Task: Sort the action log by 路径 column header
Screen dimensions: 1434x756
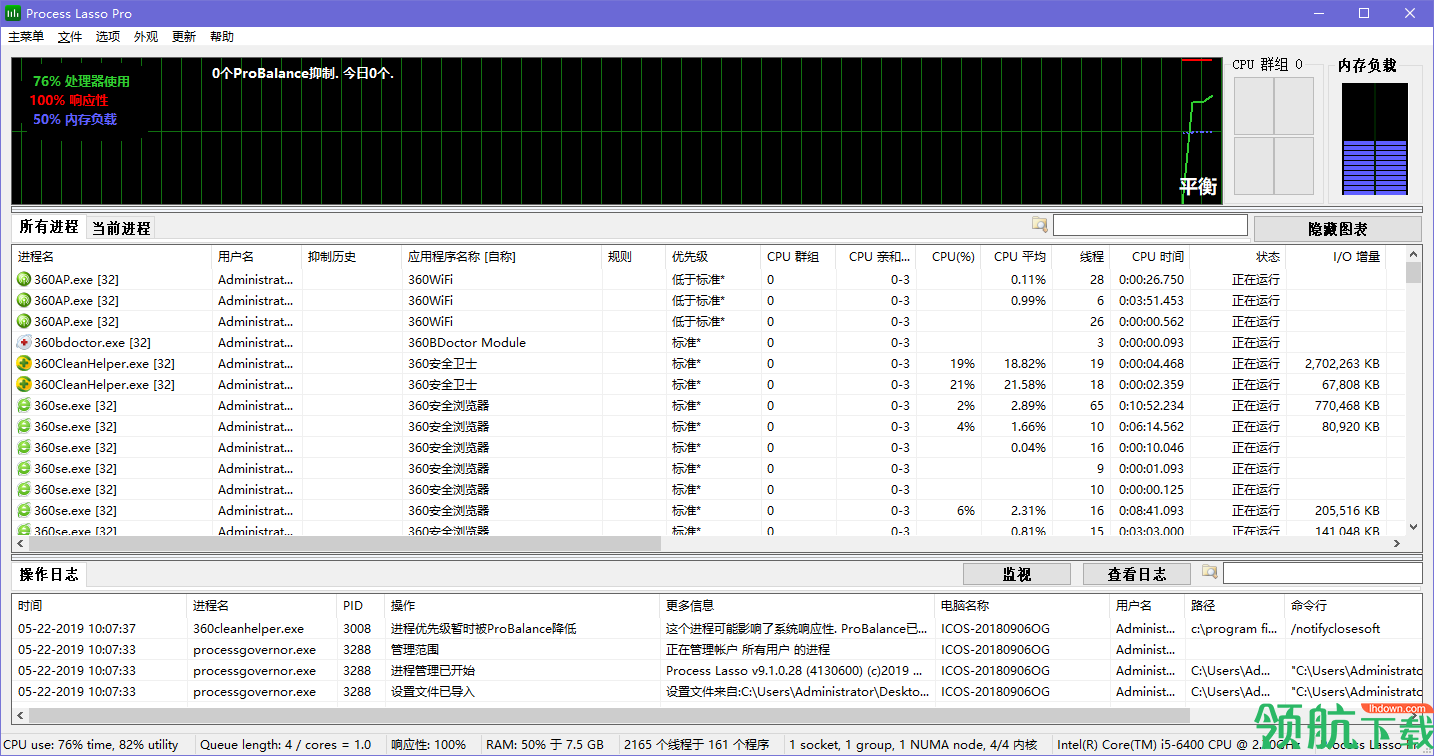Action: click(x=1236, y=606)
